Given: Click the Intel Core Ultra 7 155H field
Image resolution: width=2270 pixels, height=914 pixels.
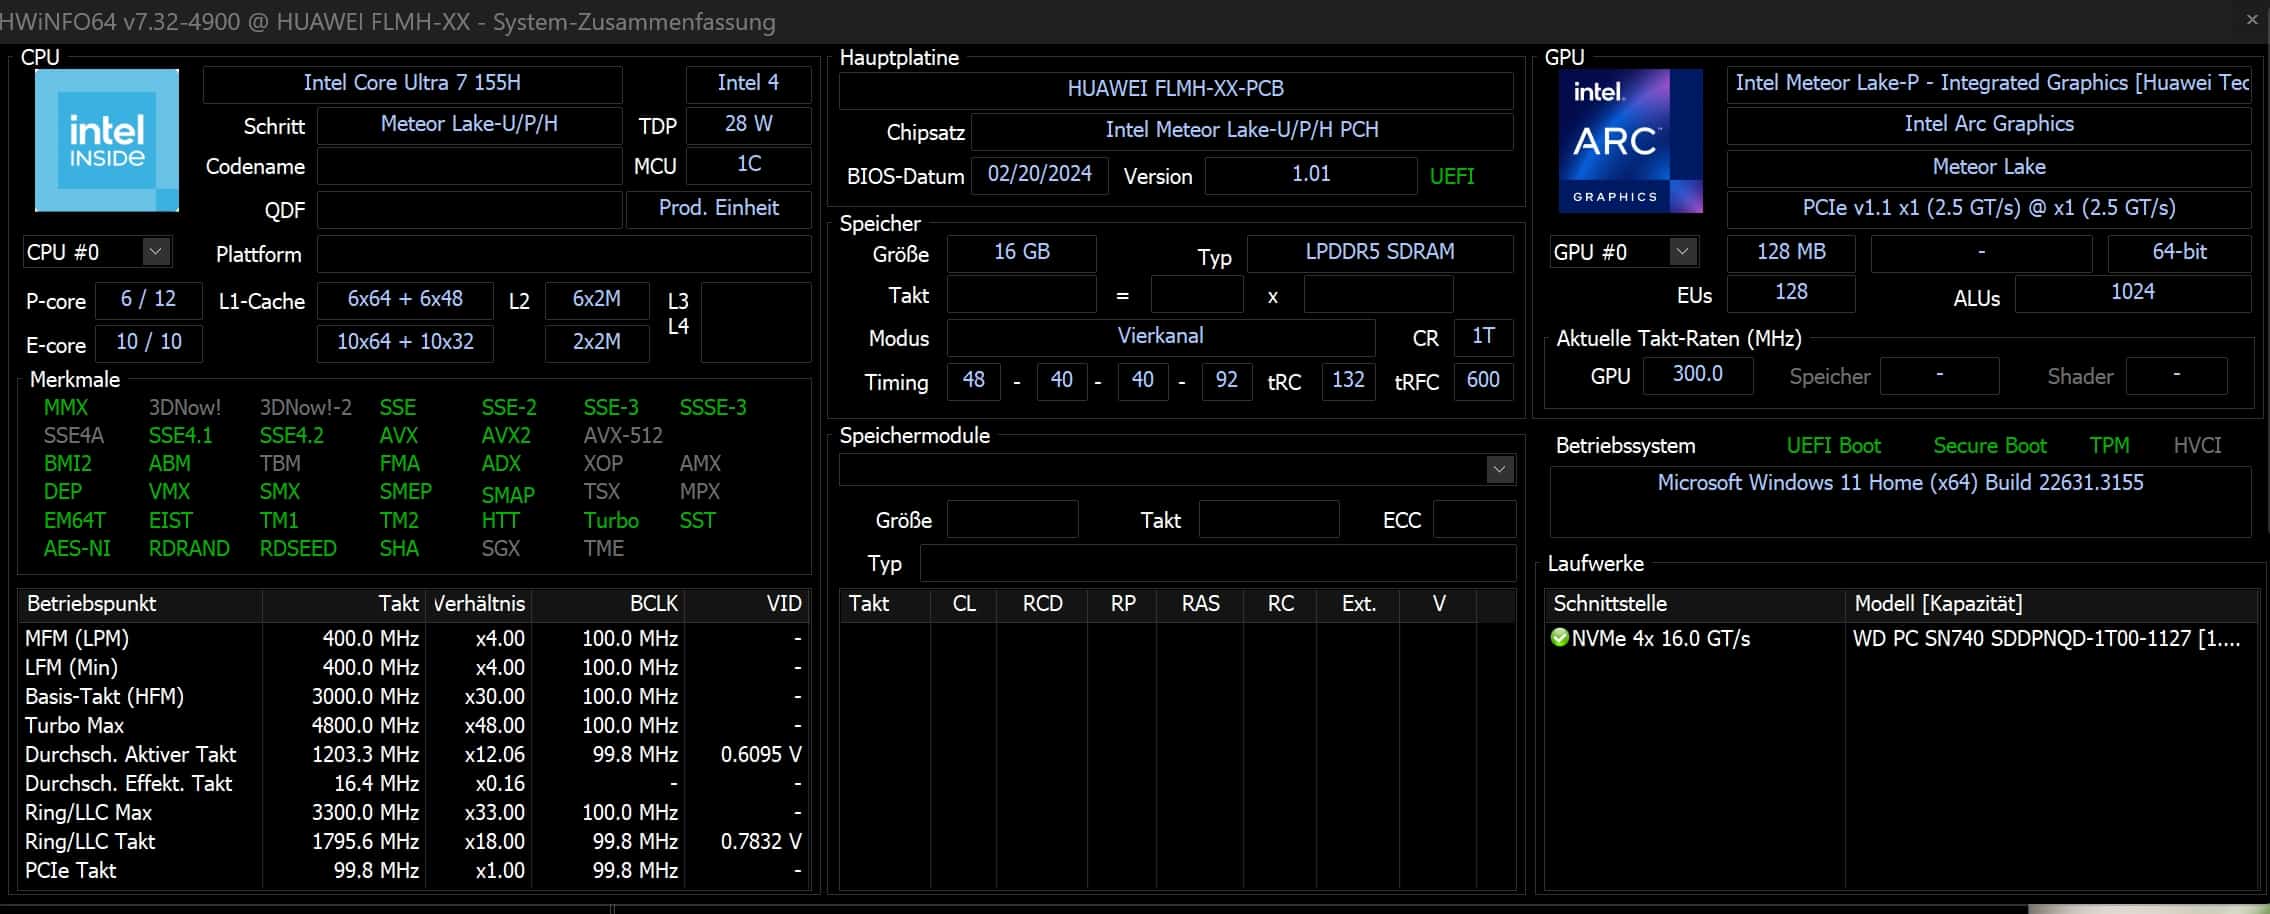Looking at the screenshot, I should pyautogui.click(x=412, y=83).
